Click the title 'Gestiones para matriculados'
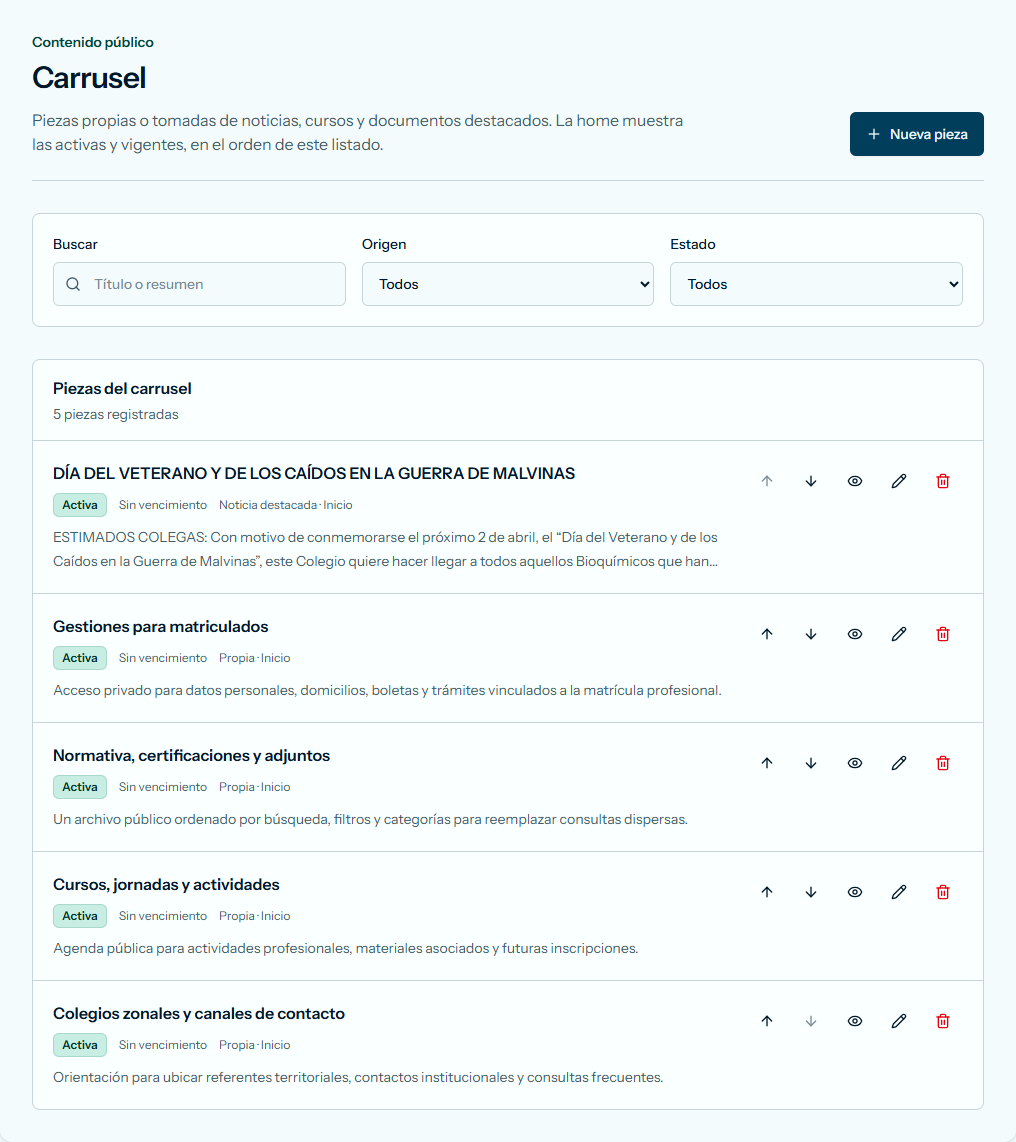 [x=161, y=626]
